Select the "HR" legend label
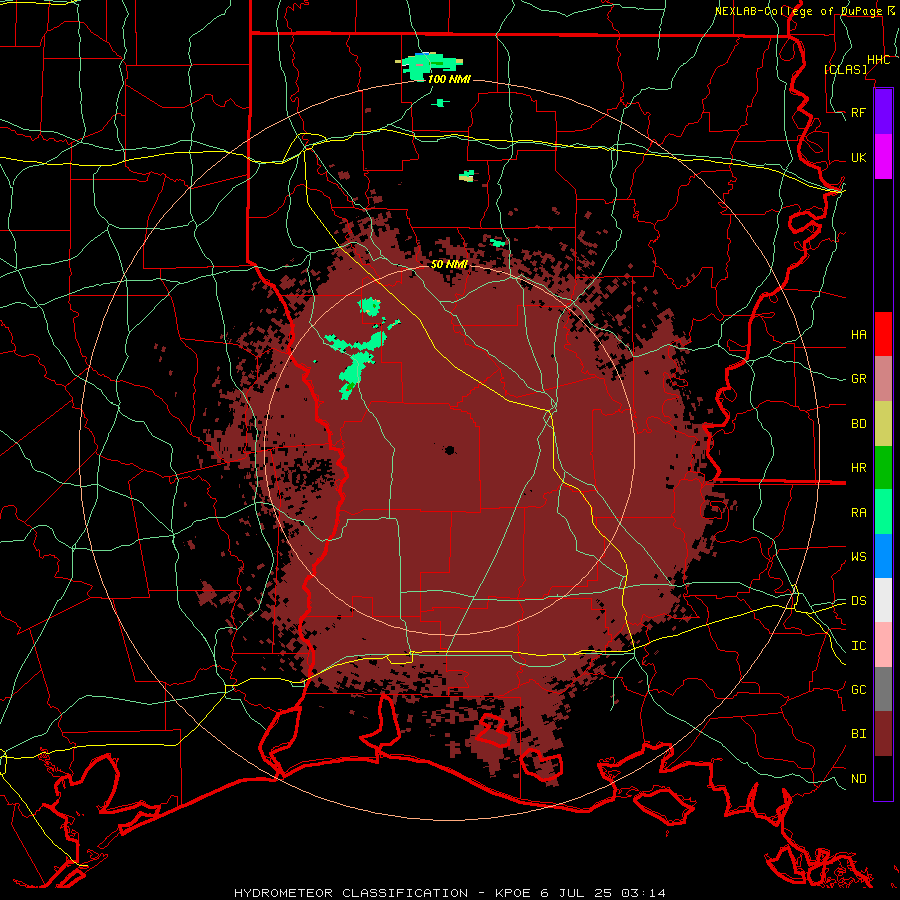This screenshot has height=900, width=900. click(x=858, y=468)
